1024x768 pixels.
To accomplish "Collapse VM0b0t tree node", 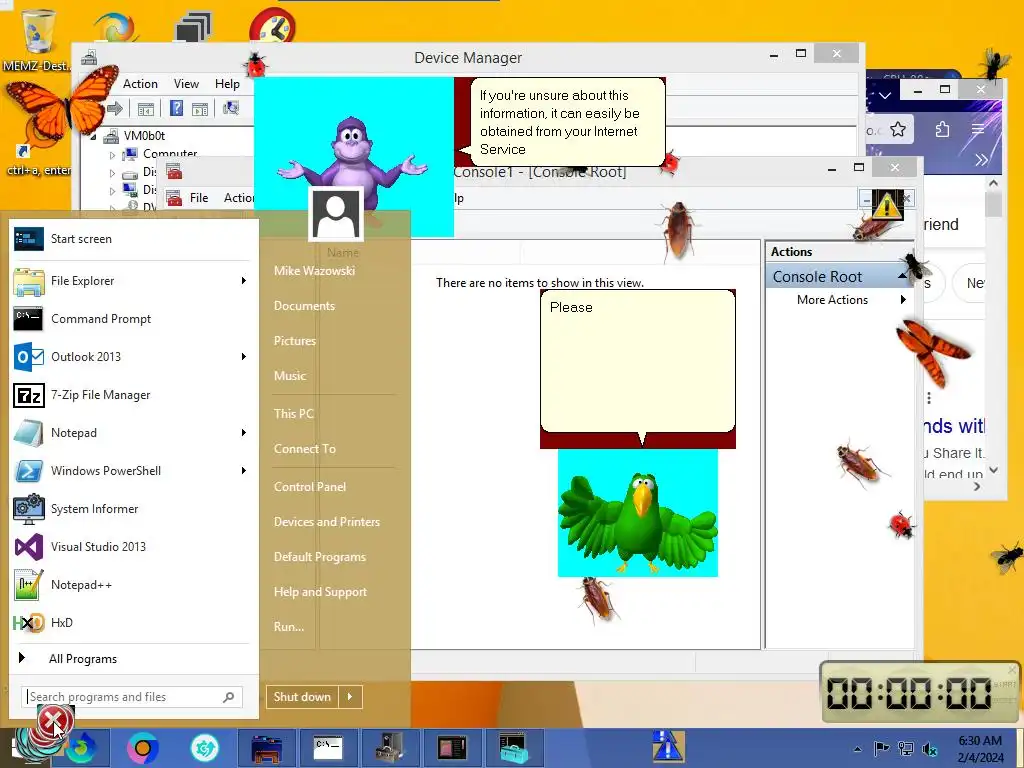I will pos(94,136).
